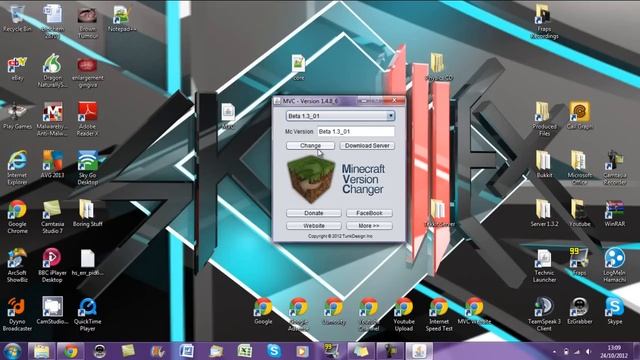Image resolution: width=640 pixels, height=360 pixels.
Task: Click the Minecraft grass block logo
Action: point(311,180)
